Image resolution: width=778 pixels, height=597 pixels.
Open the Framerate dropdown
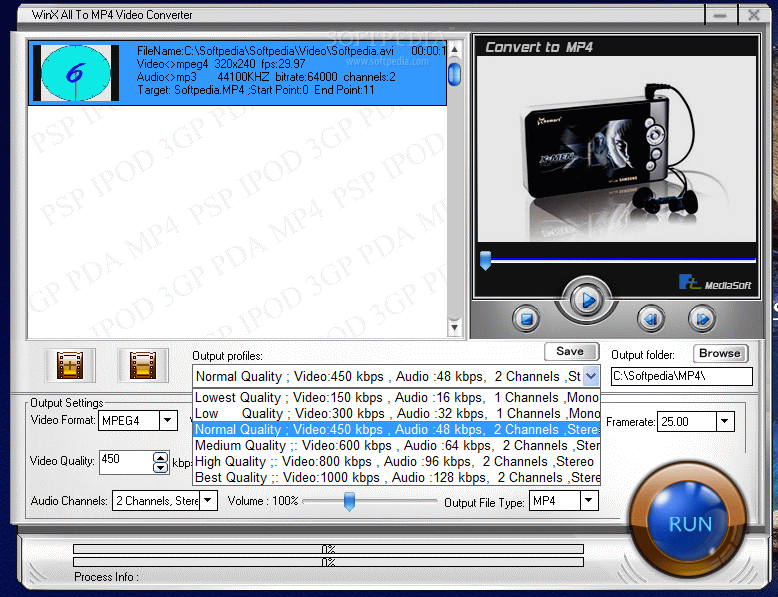(724, 421)
